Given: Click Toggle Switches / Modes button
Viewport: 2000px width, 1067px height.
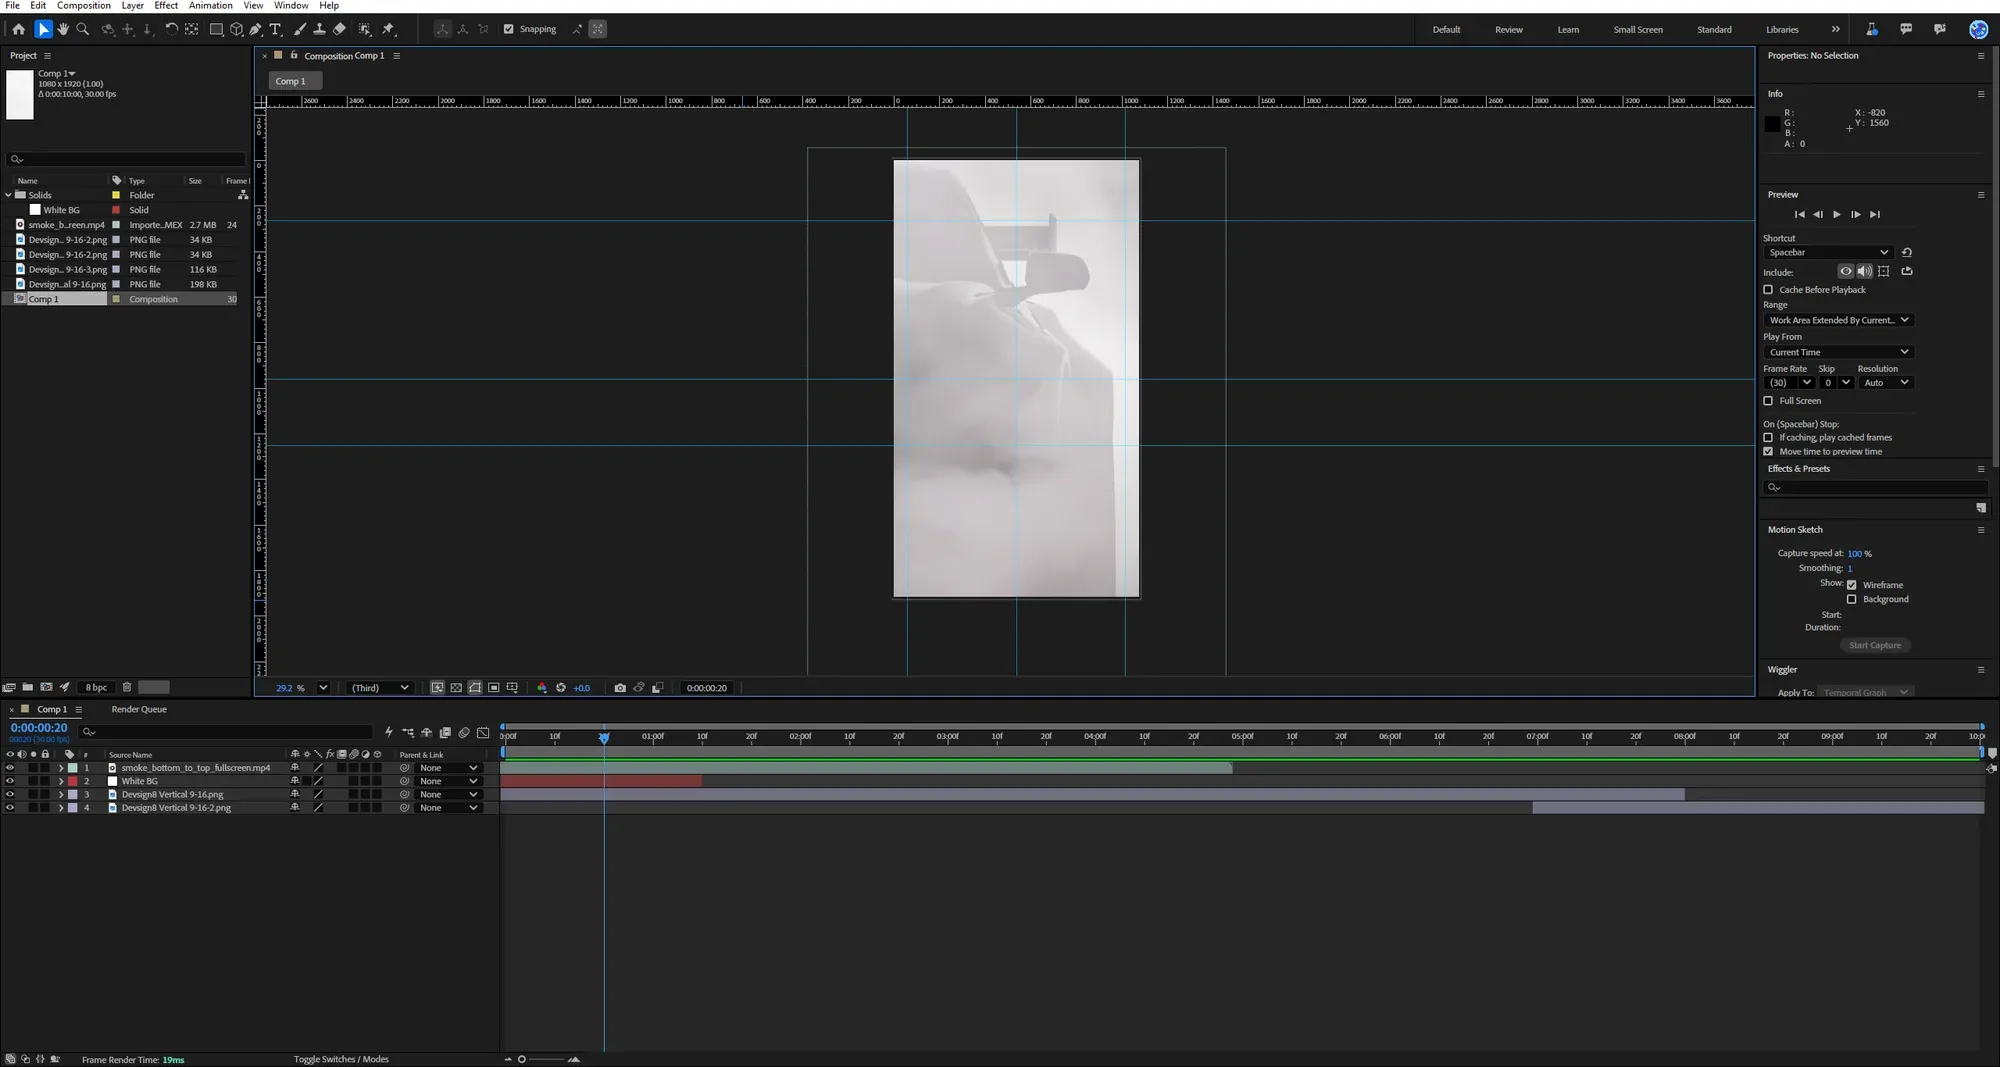Looking at the screenshot, I should pos(341,1059).
